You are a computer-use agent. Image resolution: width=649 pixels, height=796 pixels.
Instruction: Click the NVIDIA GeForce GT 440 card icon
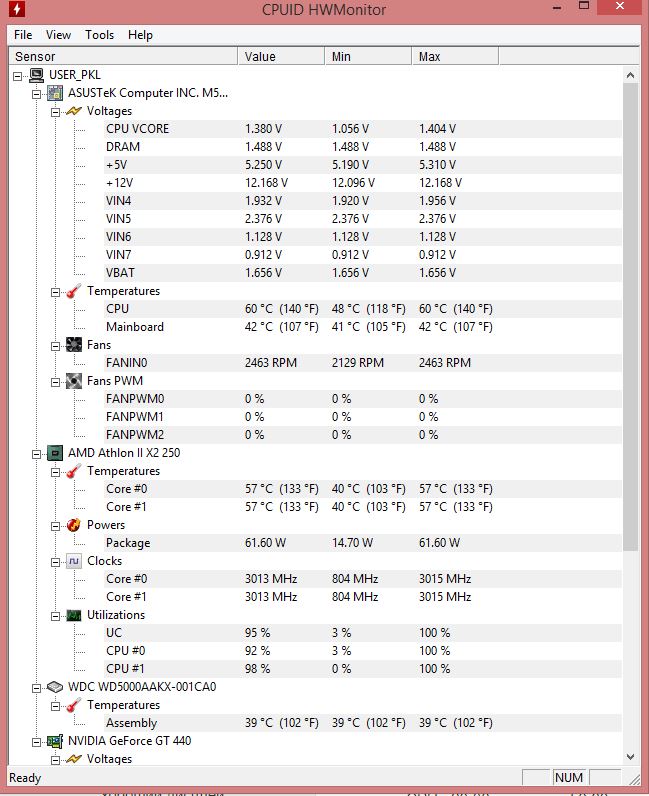pos(55,741)
